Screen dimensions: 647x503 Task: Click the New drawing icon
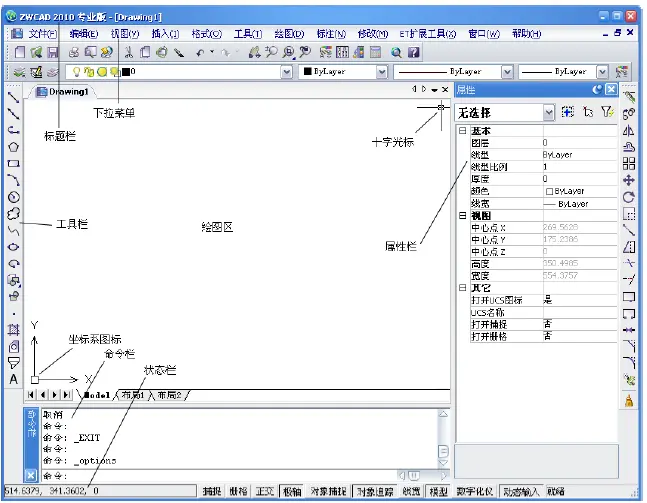19,52
